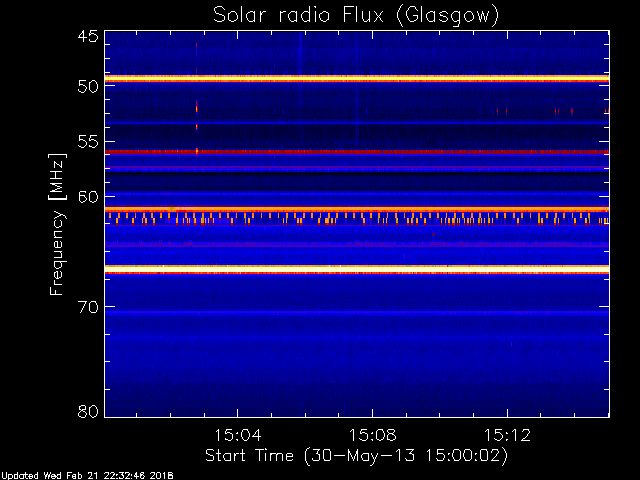Image resolution: width=640 pixels, height=480 pixels.
Task: Click the bright emission band near 49 MHz
Action: pyautogui.click(x=357, y=78)
